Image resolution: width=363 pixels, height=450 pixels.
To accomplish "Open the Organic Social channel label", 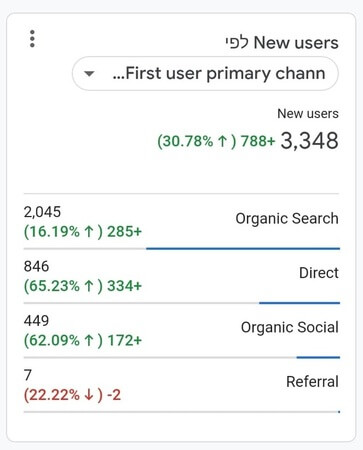I will 289,327.
